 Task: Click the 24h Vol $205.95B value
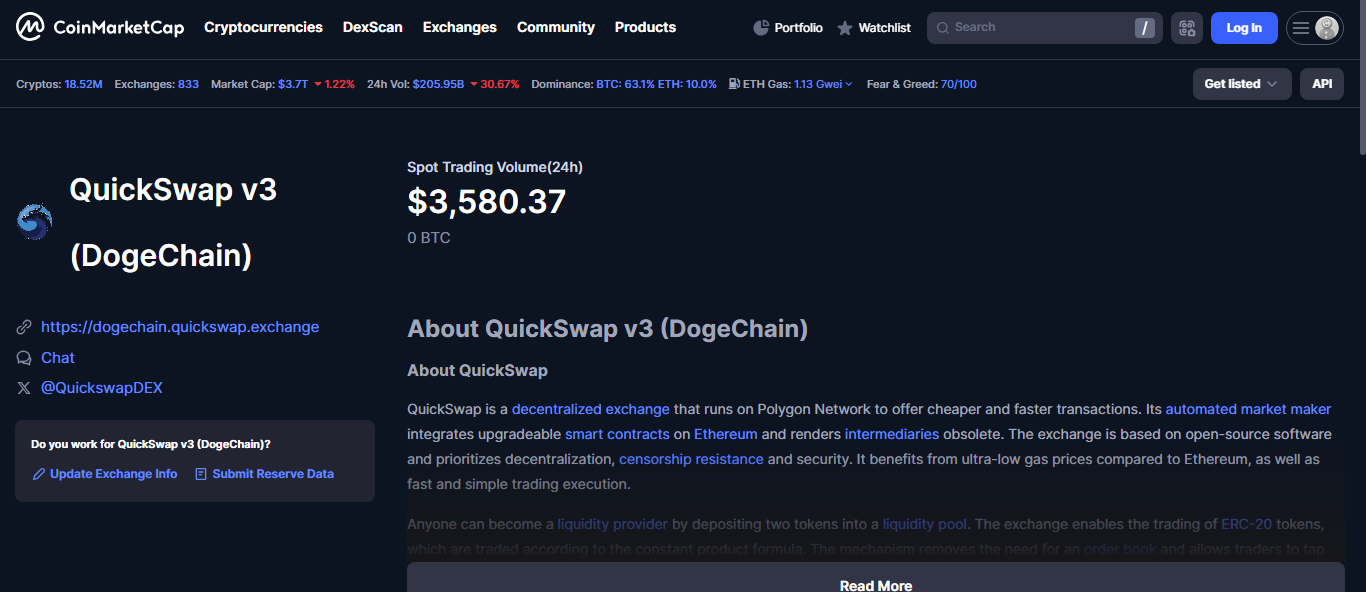[x=438, y=84]
